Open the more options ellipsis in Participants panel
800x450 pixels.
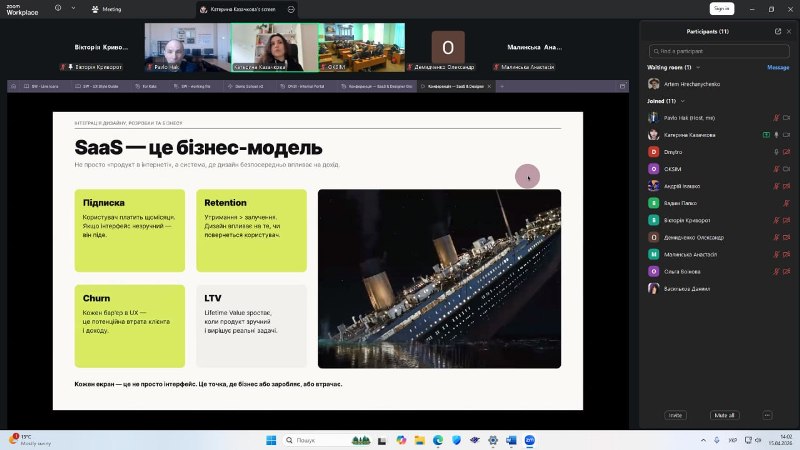(767, 415)
